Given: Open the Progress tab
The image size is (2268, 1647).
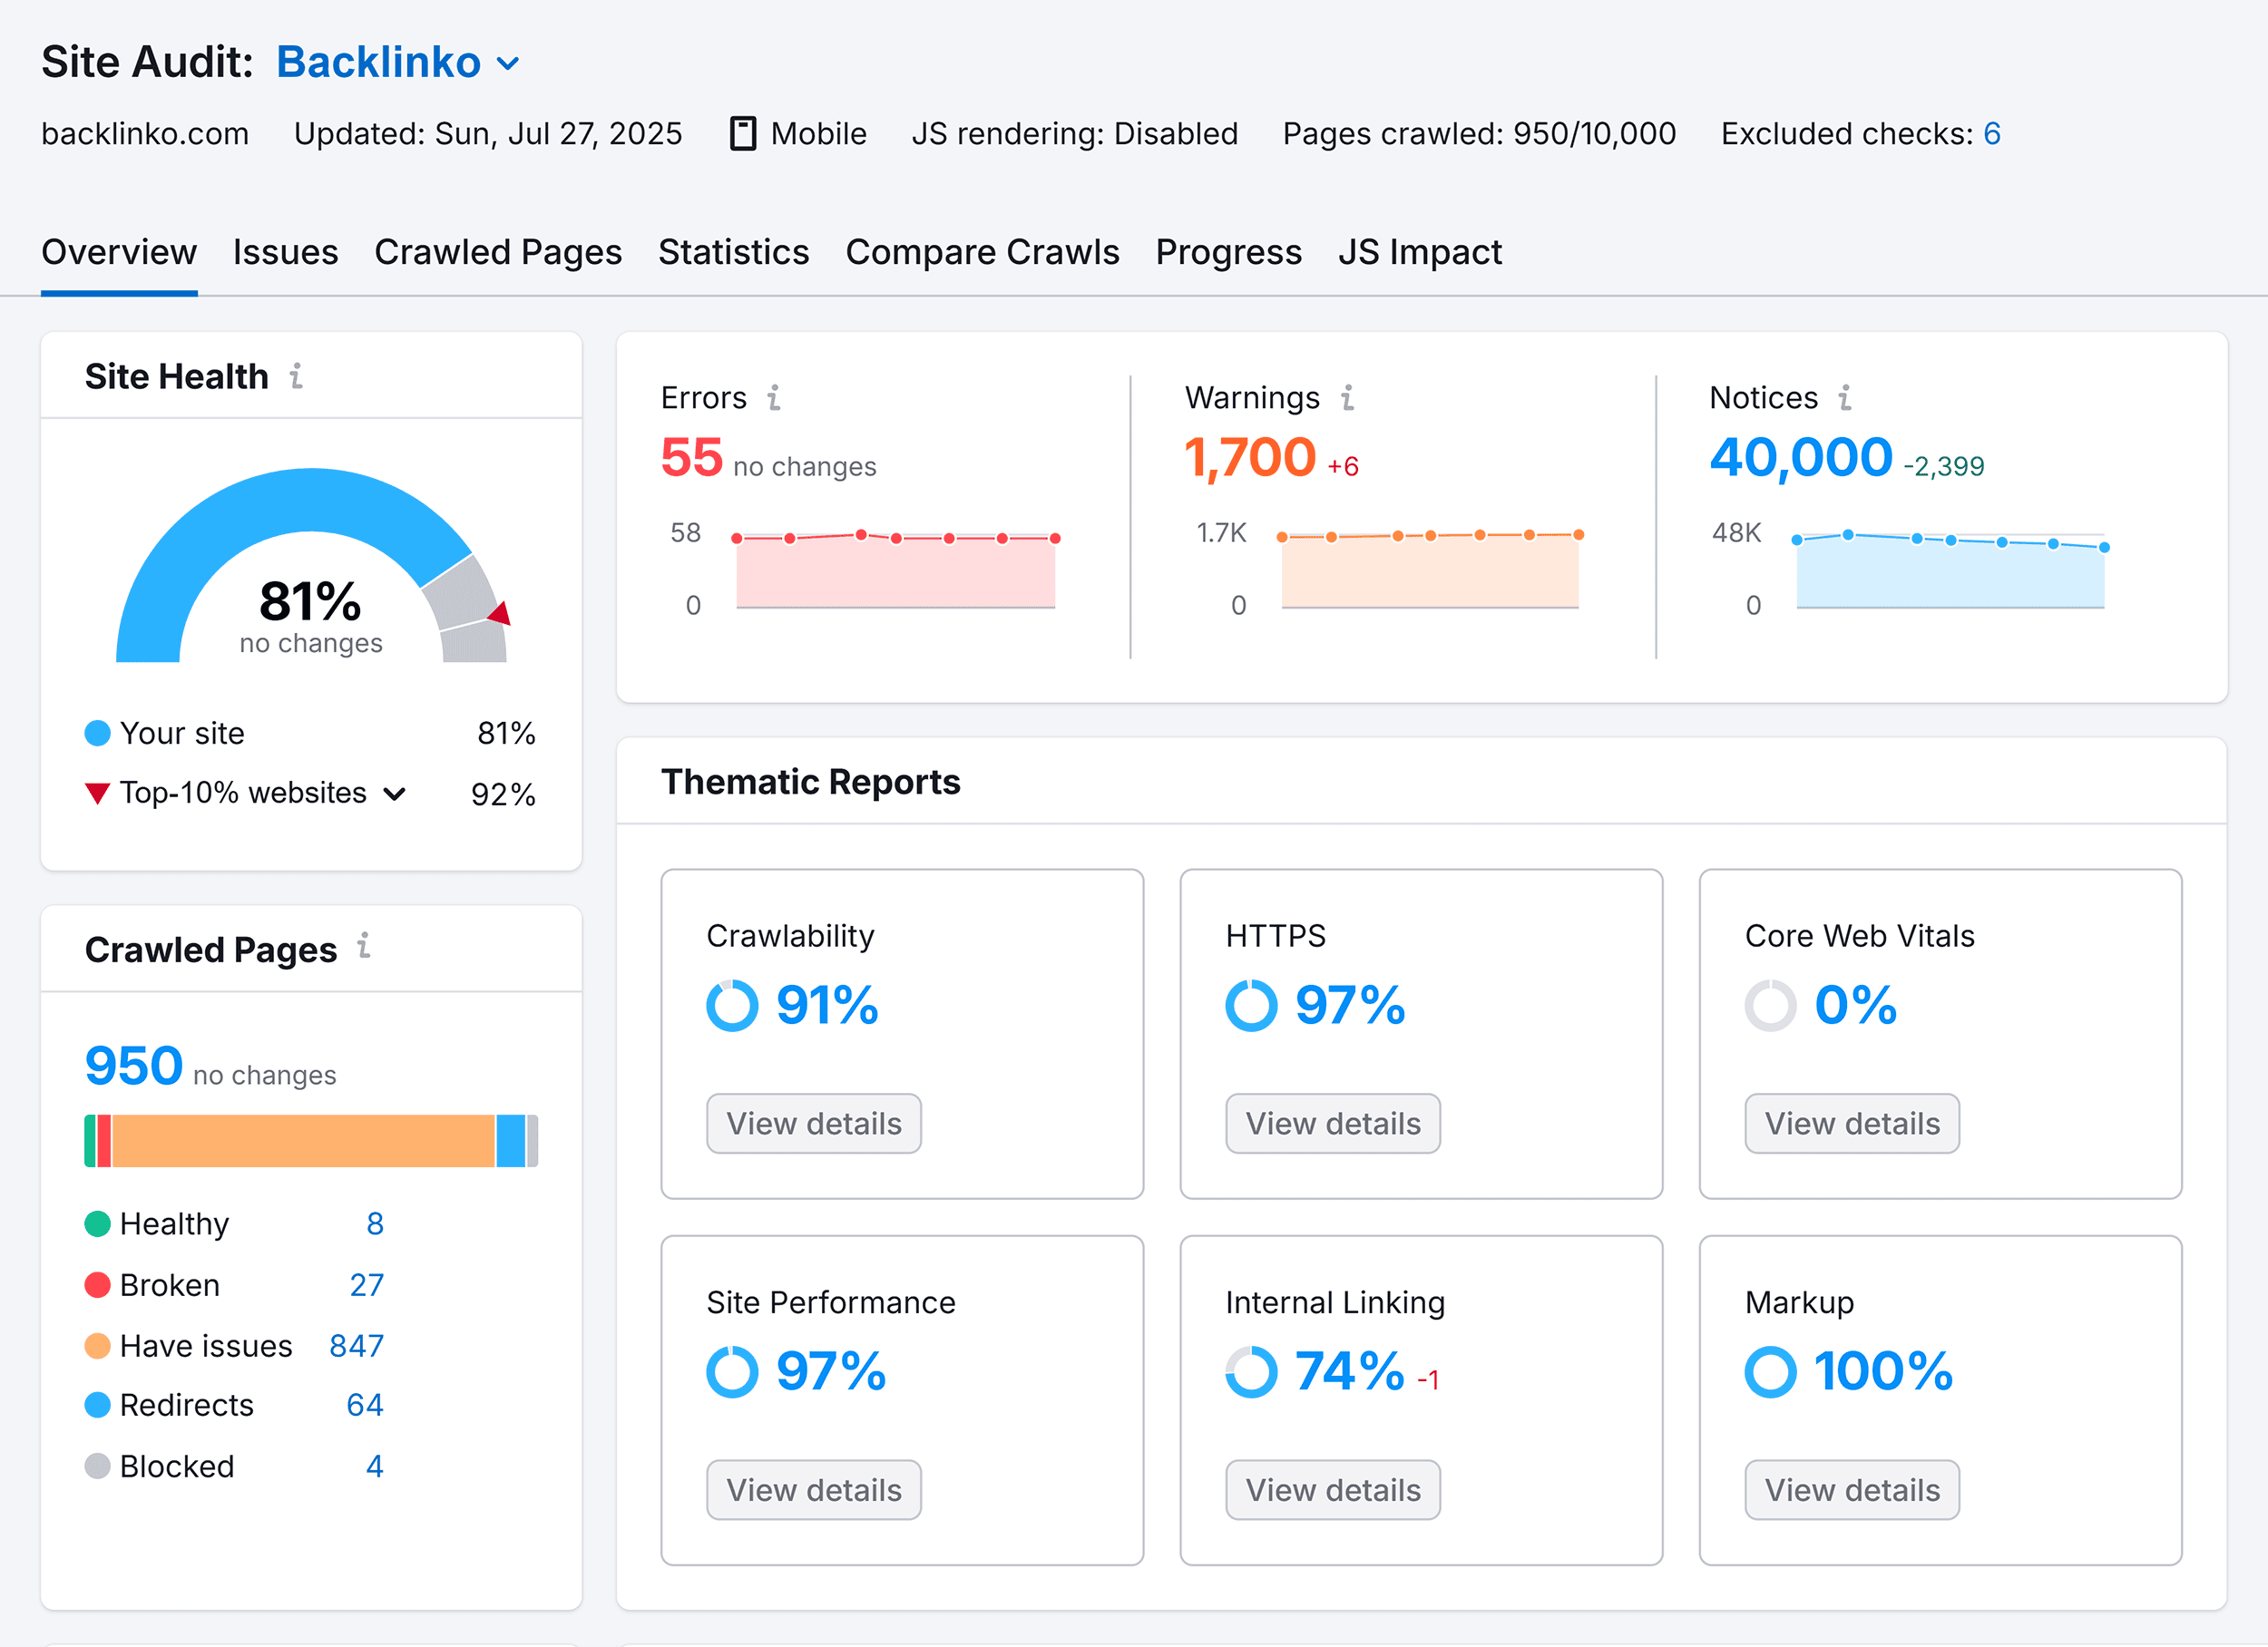Looking at the screenshot, I should tap(1228, 252).
